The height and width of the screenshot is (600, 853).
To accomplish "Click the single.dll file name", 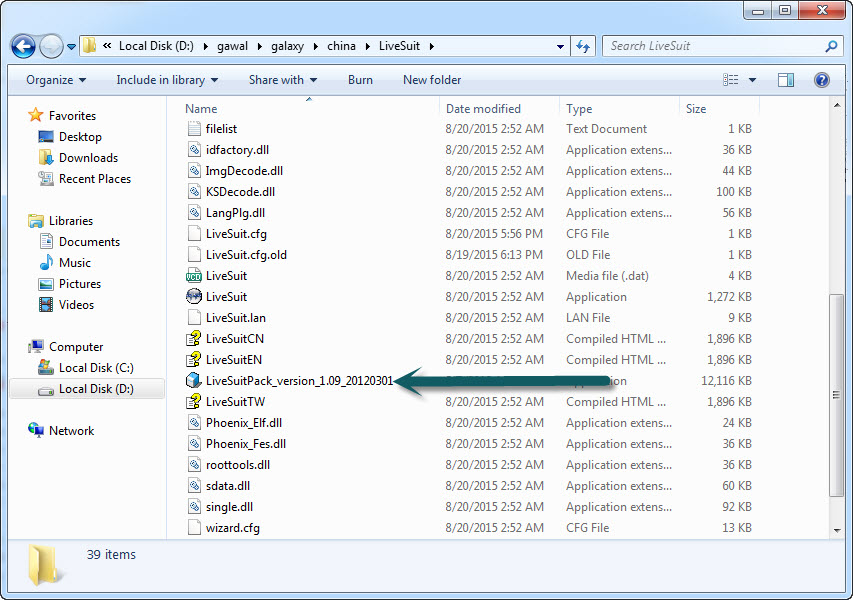I will (230, 507).
